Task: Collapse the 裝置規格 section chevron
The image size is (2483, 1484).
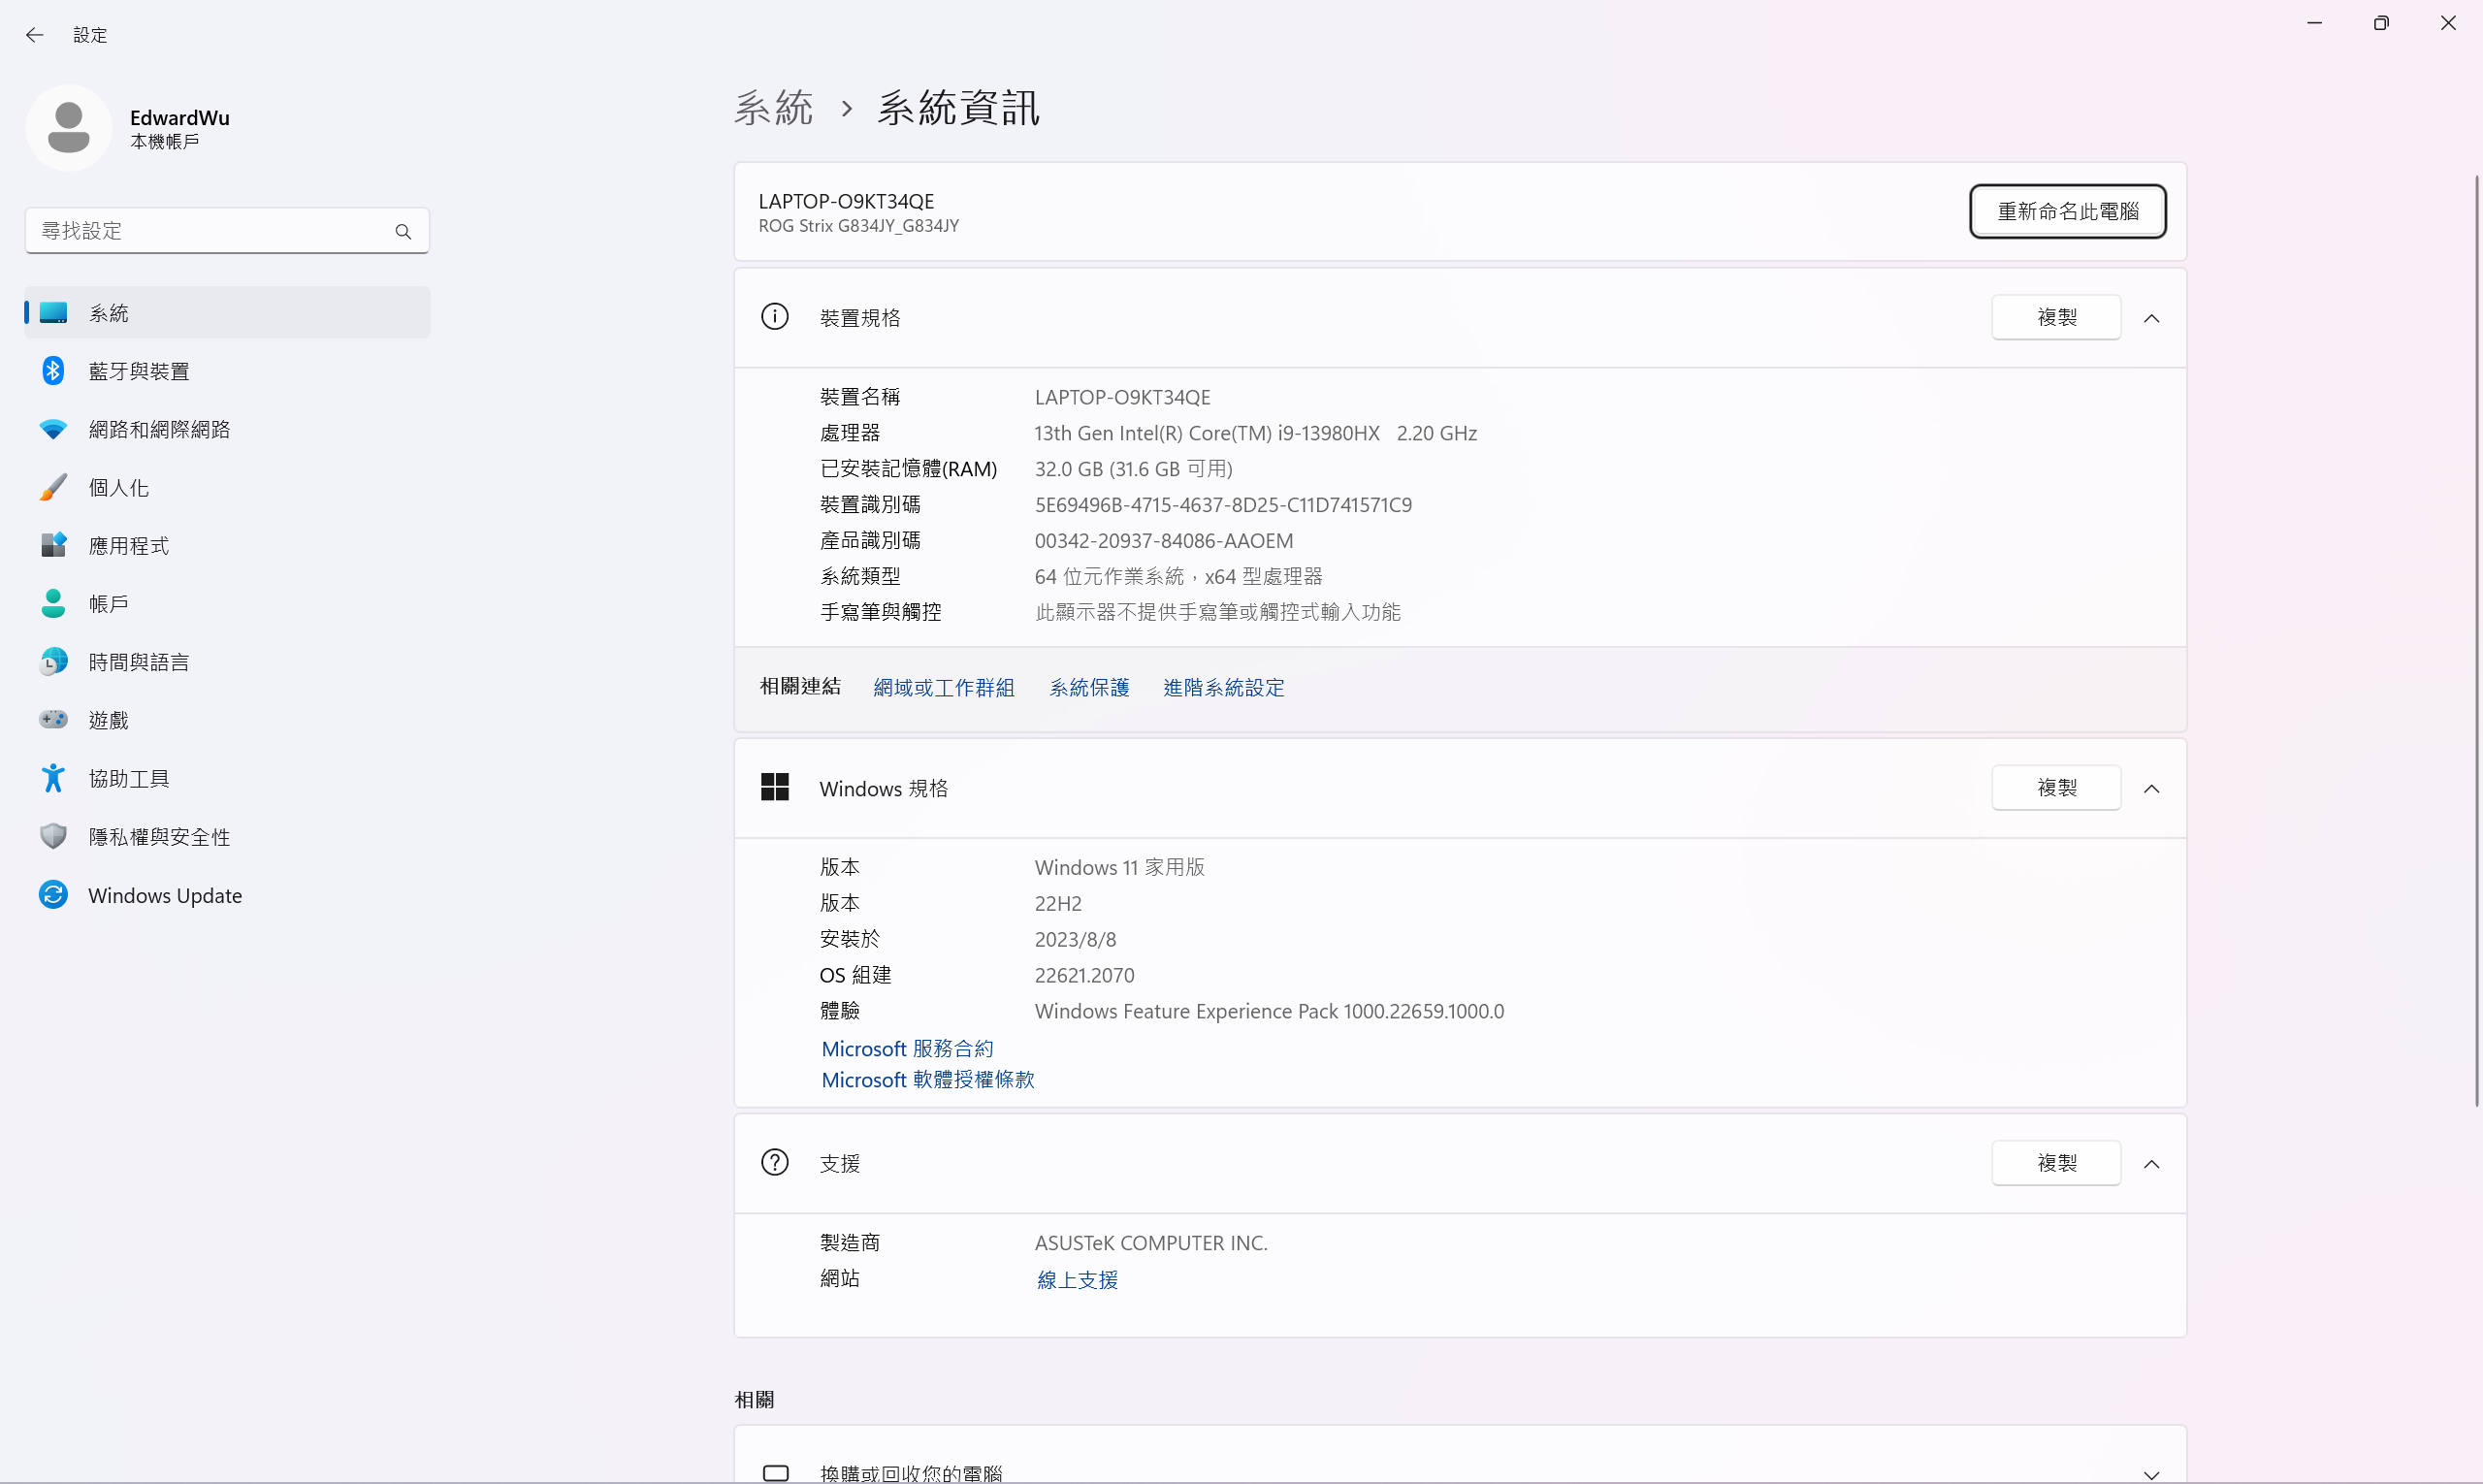Action: (x=2151, y=318)
